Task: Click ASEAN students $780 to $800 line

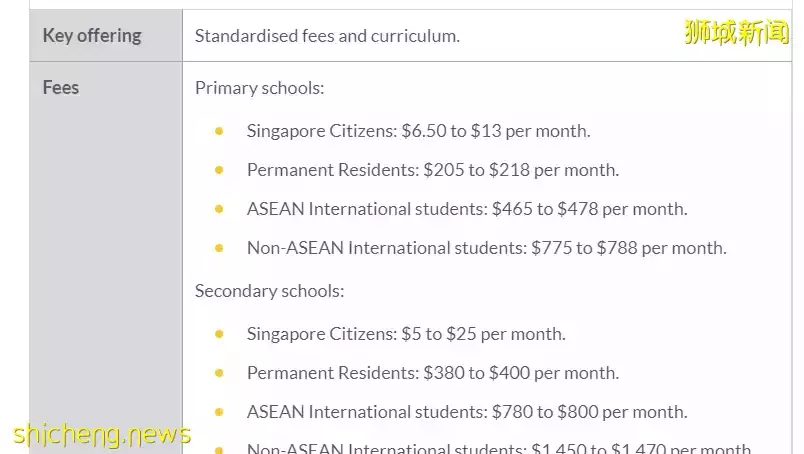Action: coord(467,412)
